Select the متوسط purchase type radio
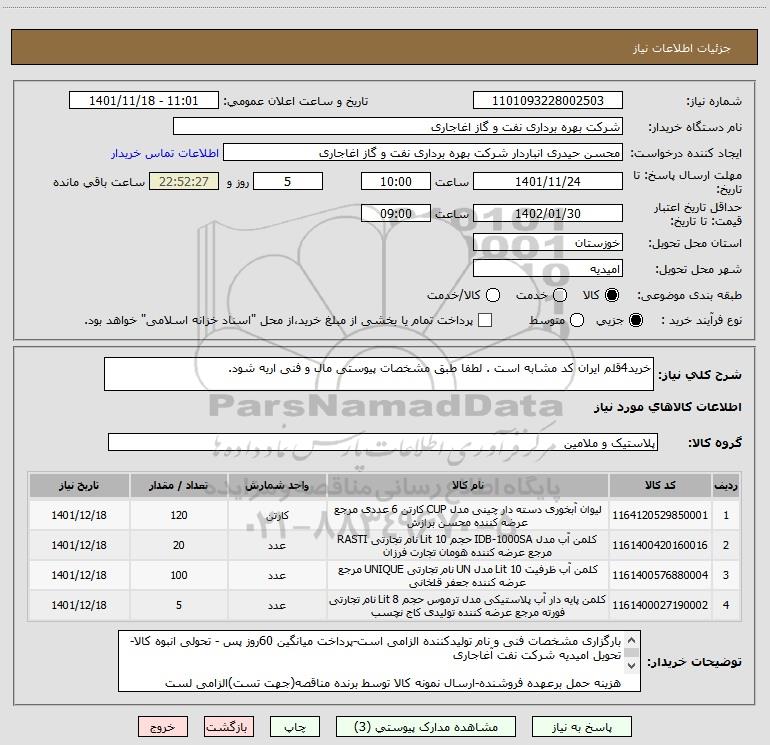Image resolution: width=770 pixels, height=745 pixels. (577, 320)
